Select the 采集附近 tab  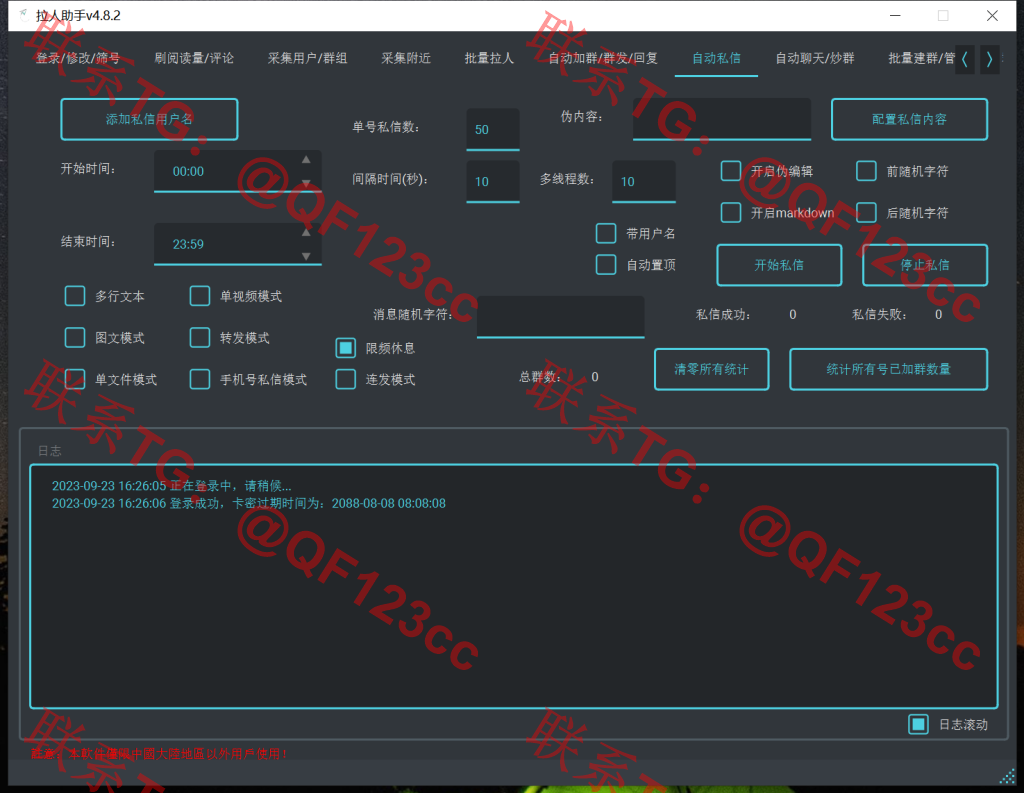406,58
